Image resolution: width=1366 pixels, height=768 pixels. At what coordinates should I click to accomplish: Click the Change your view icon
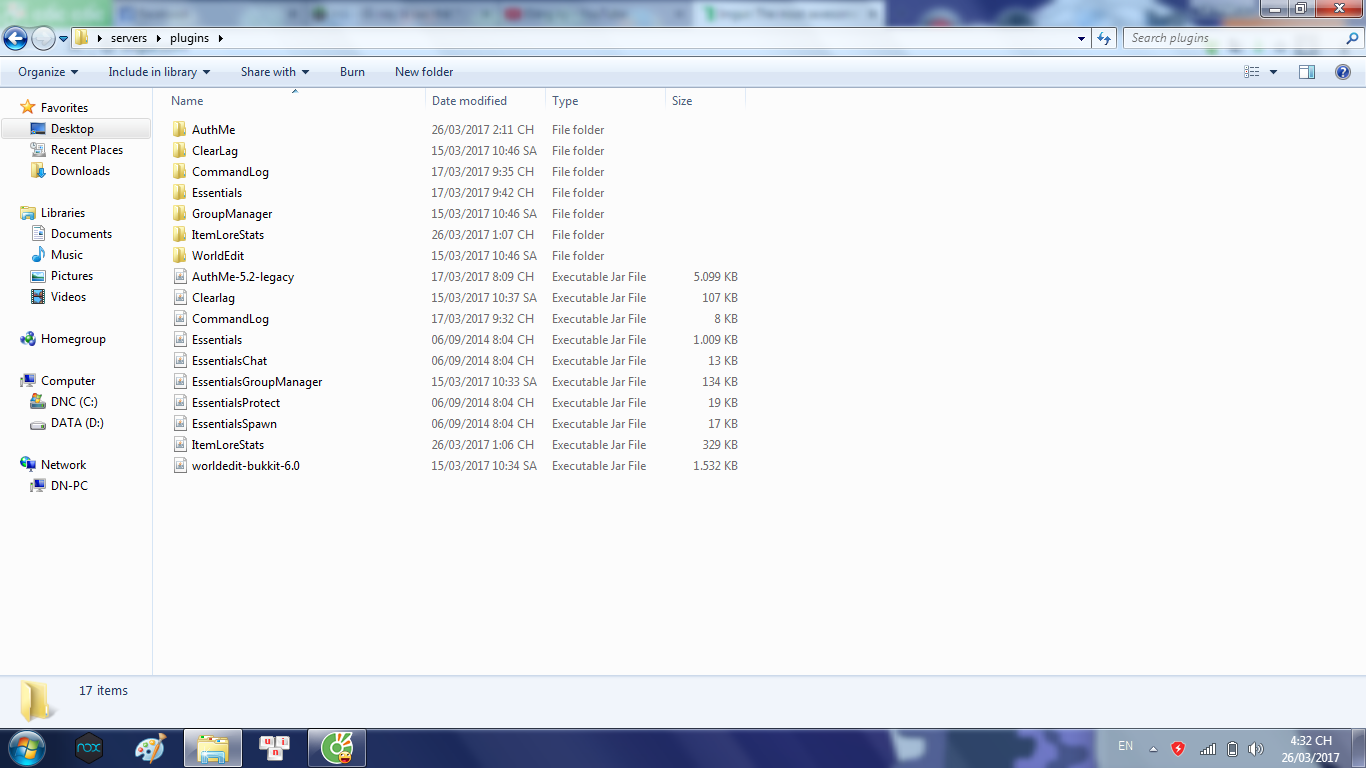click(x=1252, y=72)
